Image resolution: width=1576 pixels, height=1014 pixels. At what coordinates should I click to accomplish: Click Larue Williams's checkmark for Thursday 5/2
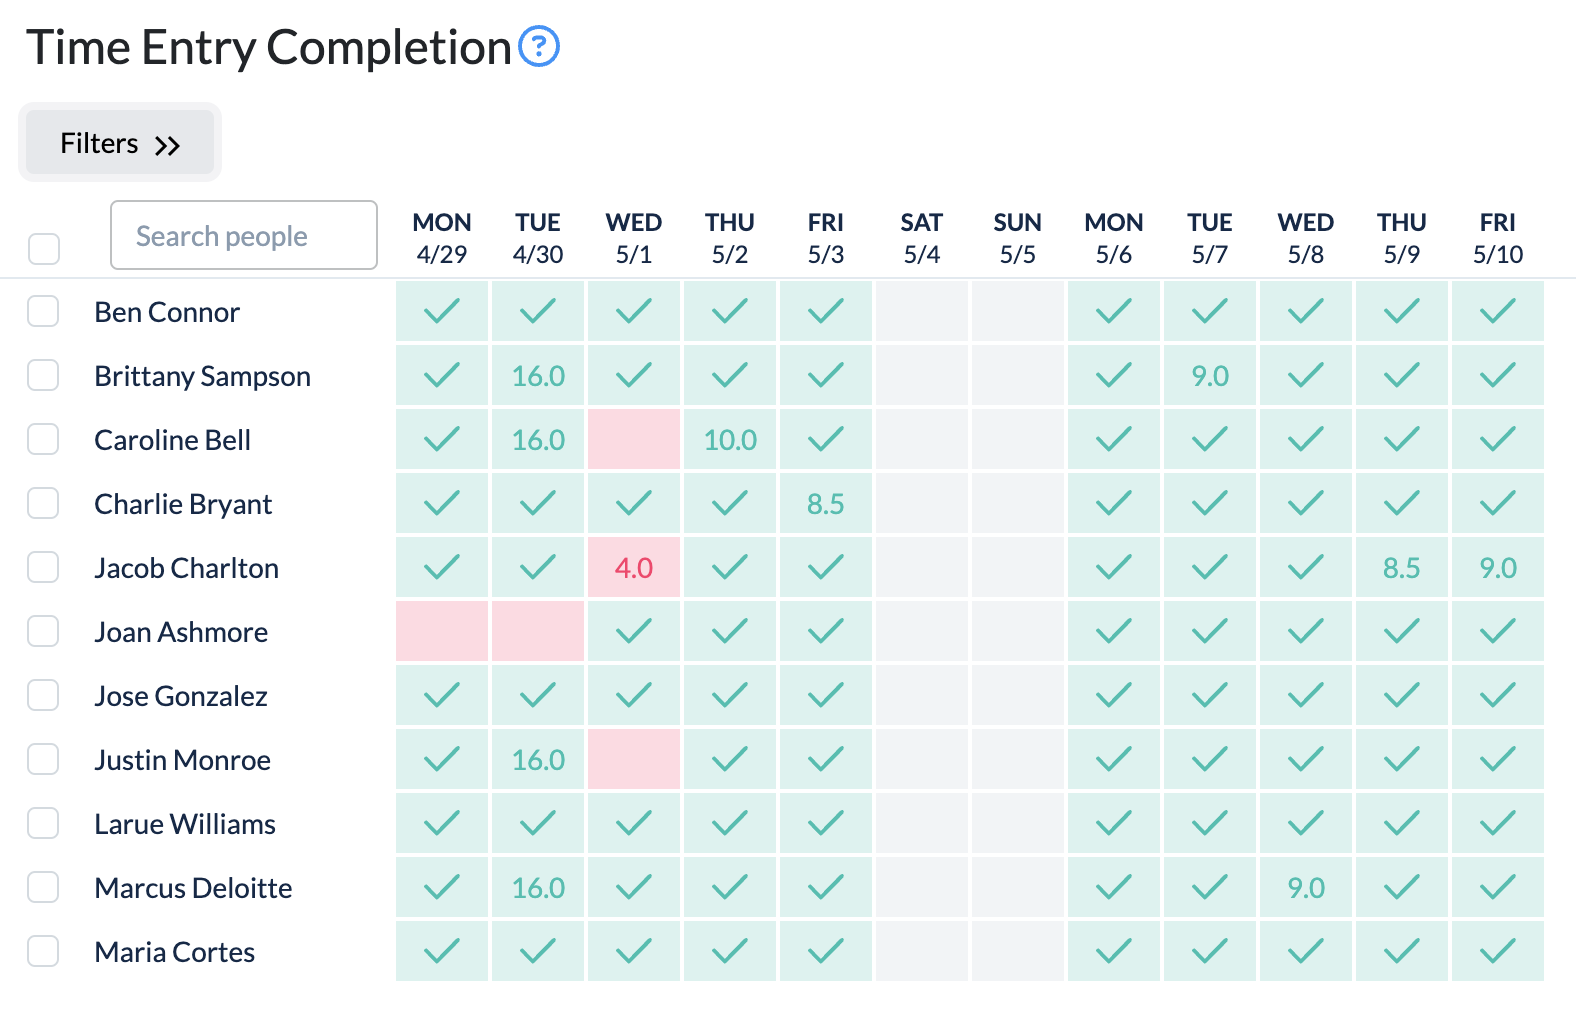coord(729,823)
